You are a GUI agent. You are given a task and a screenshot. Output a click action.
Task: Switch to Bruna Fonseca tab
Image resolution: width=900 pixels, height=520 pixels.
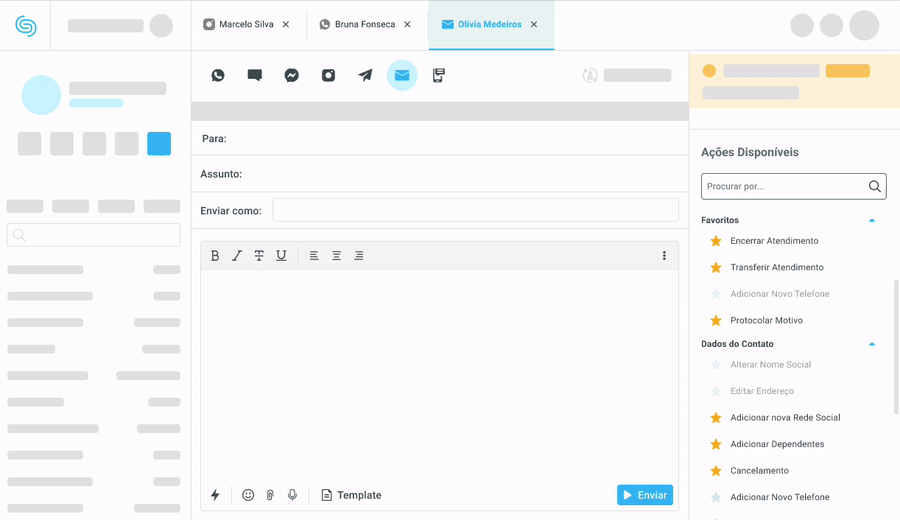pos(364,24)
